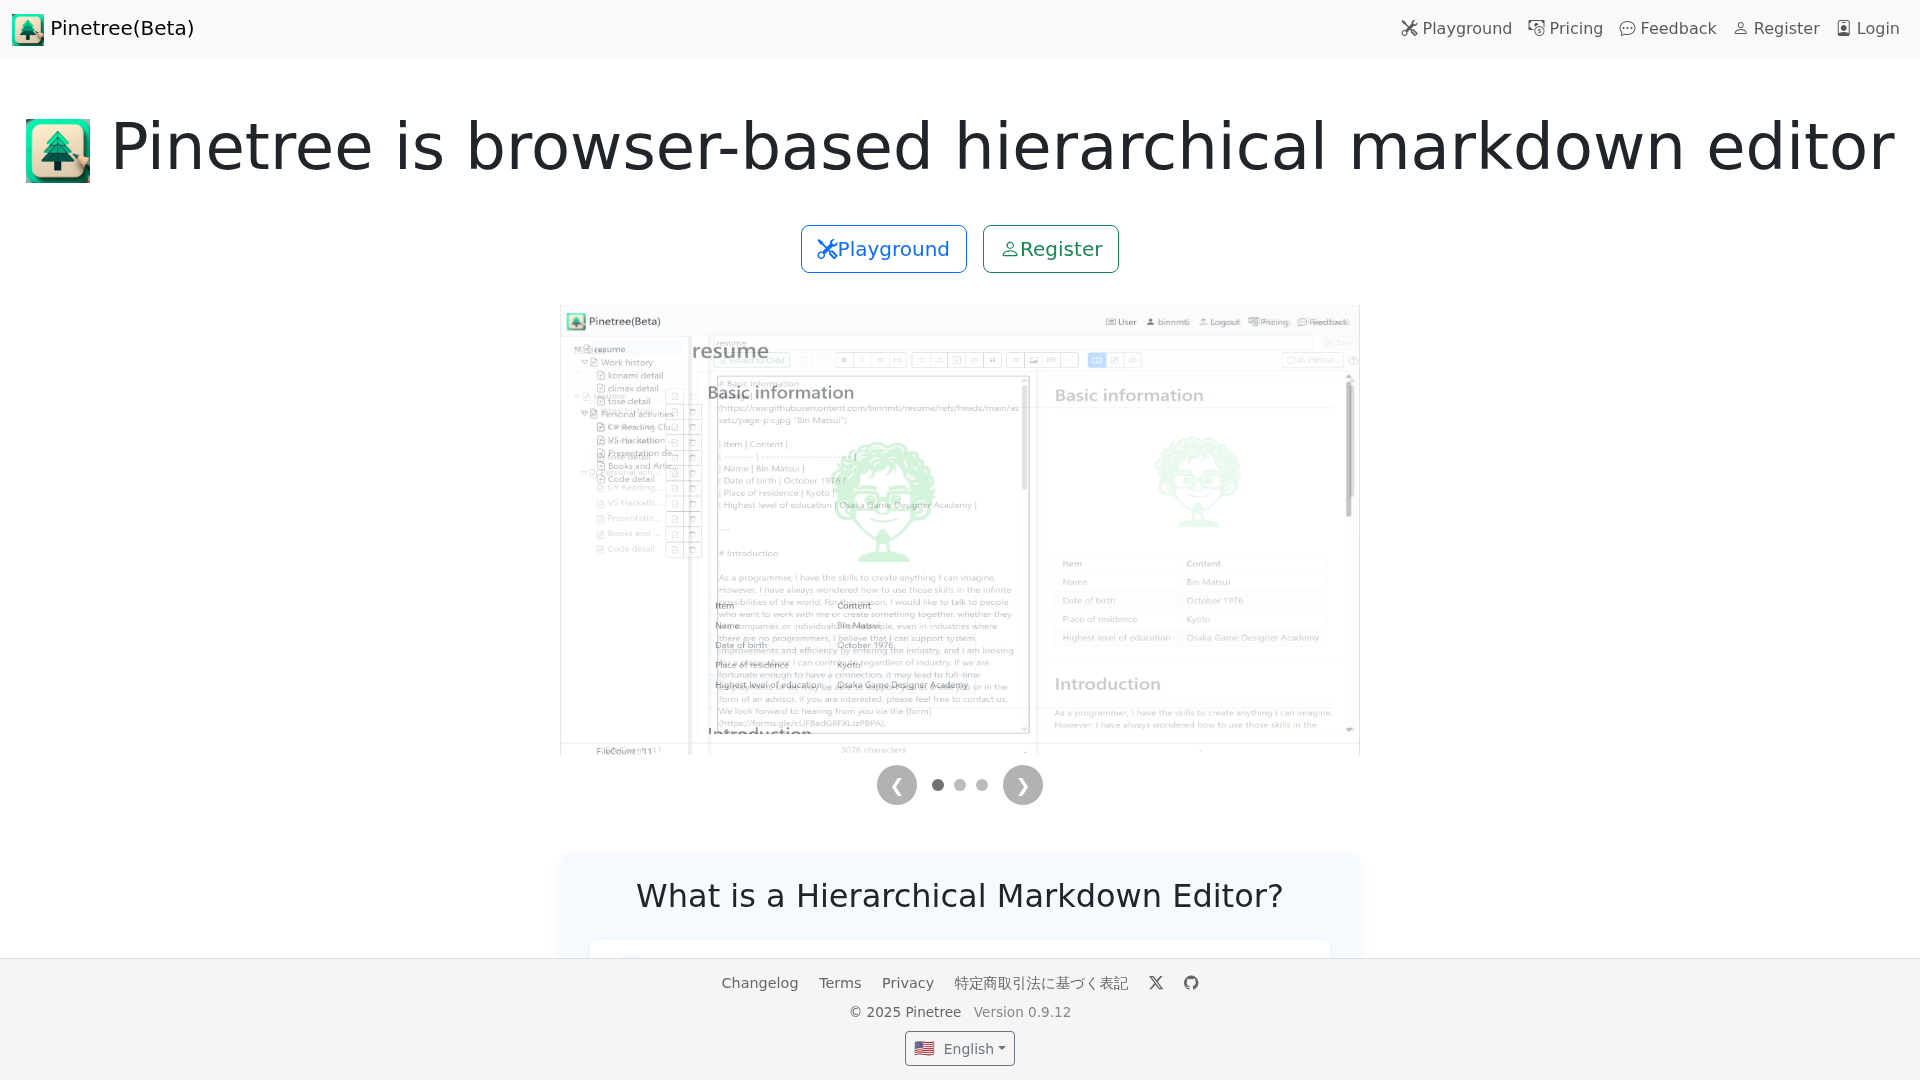Click the large Pinetree icon beside the headline

point(58,151)
